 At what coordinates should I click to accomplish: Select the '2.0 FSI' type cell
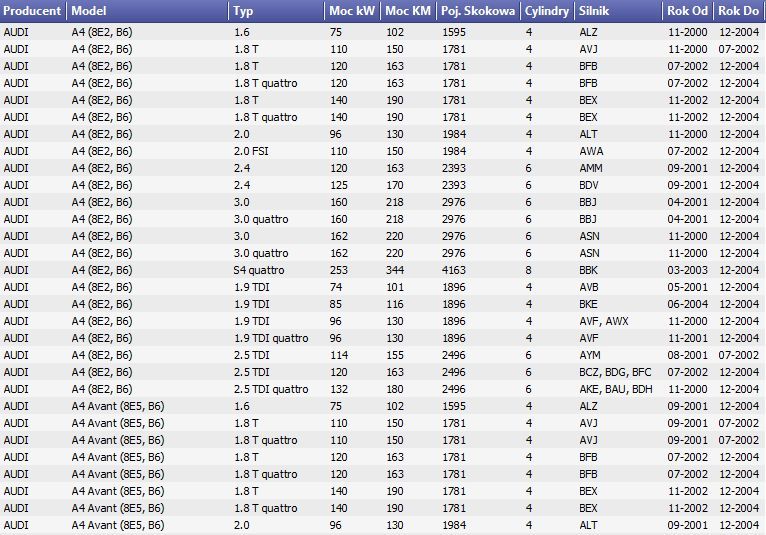pos(251,151)
